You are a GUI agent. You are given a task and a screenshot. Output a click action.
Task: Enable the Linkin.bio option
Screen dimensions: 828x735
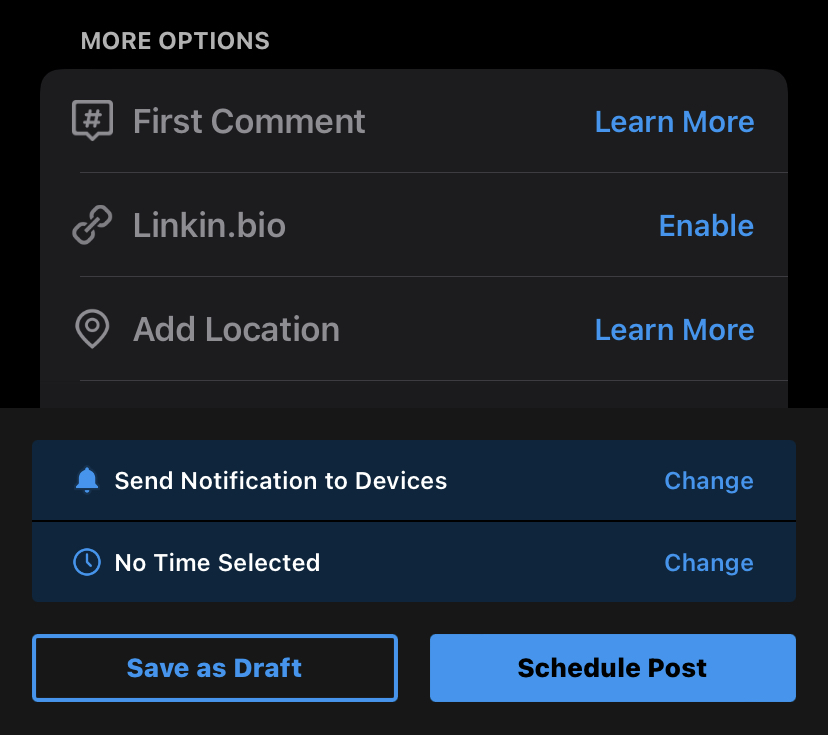pos(706,226)
